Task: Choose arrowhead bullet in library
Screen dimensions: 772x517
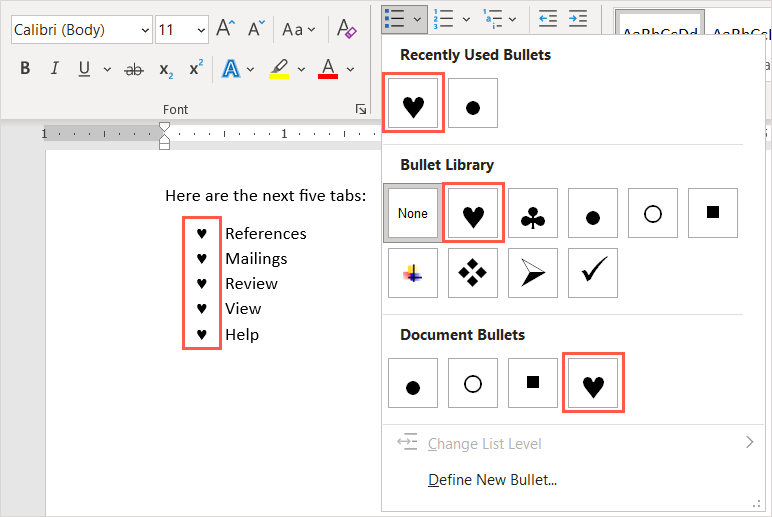Action: pyautogui.click(x=533, y=273)
